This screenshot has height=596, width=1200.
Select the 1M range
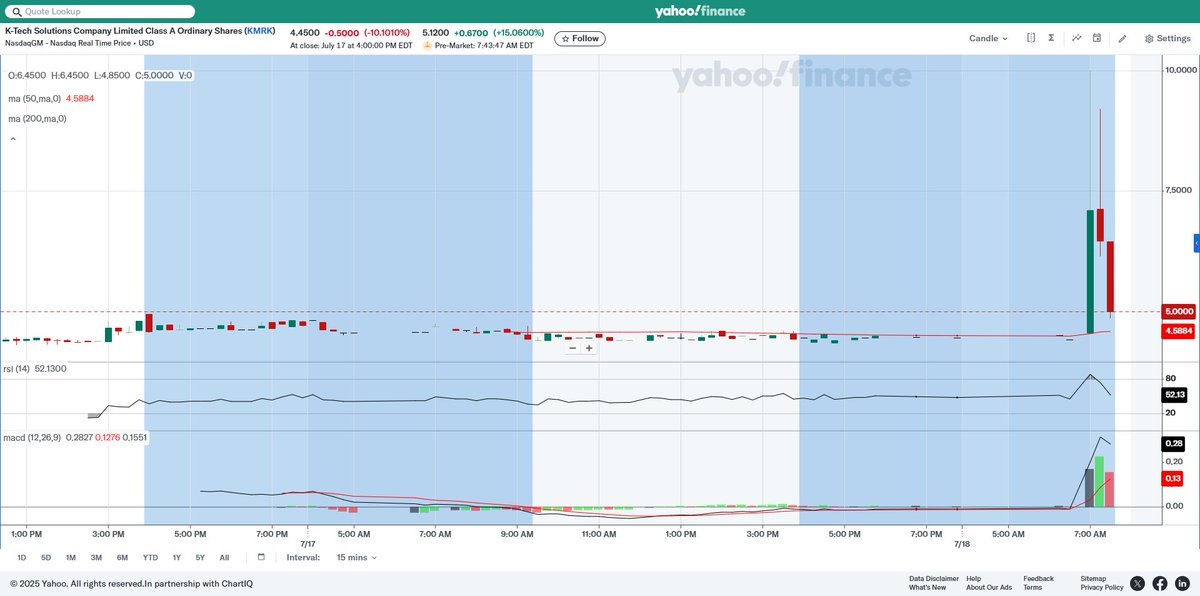(x=71, y=557)
